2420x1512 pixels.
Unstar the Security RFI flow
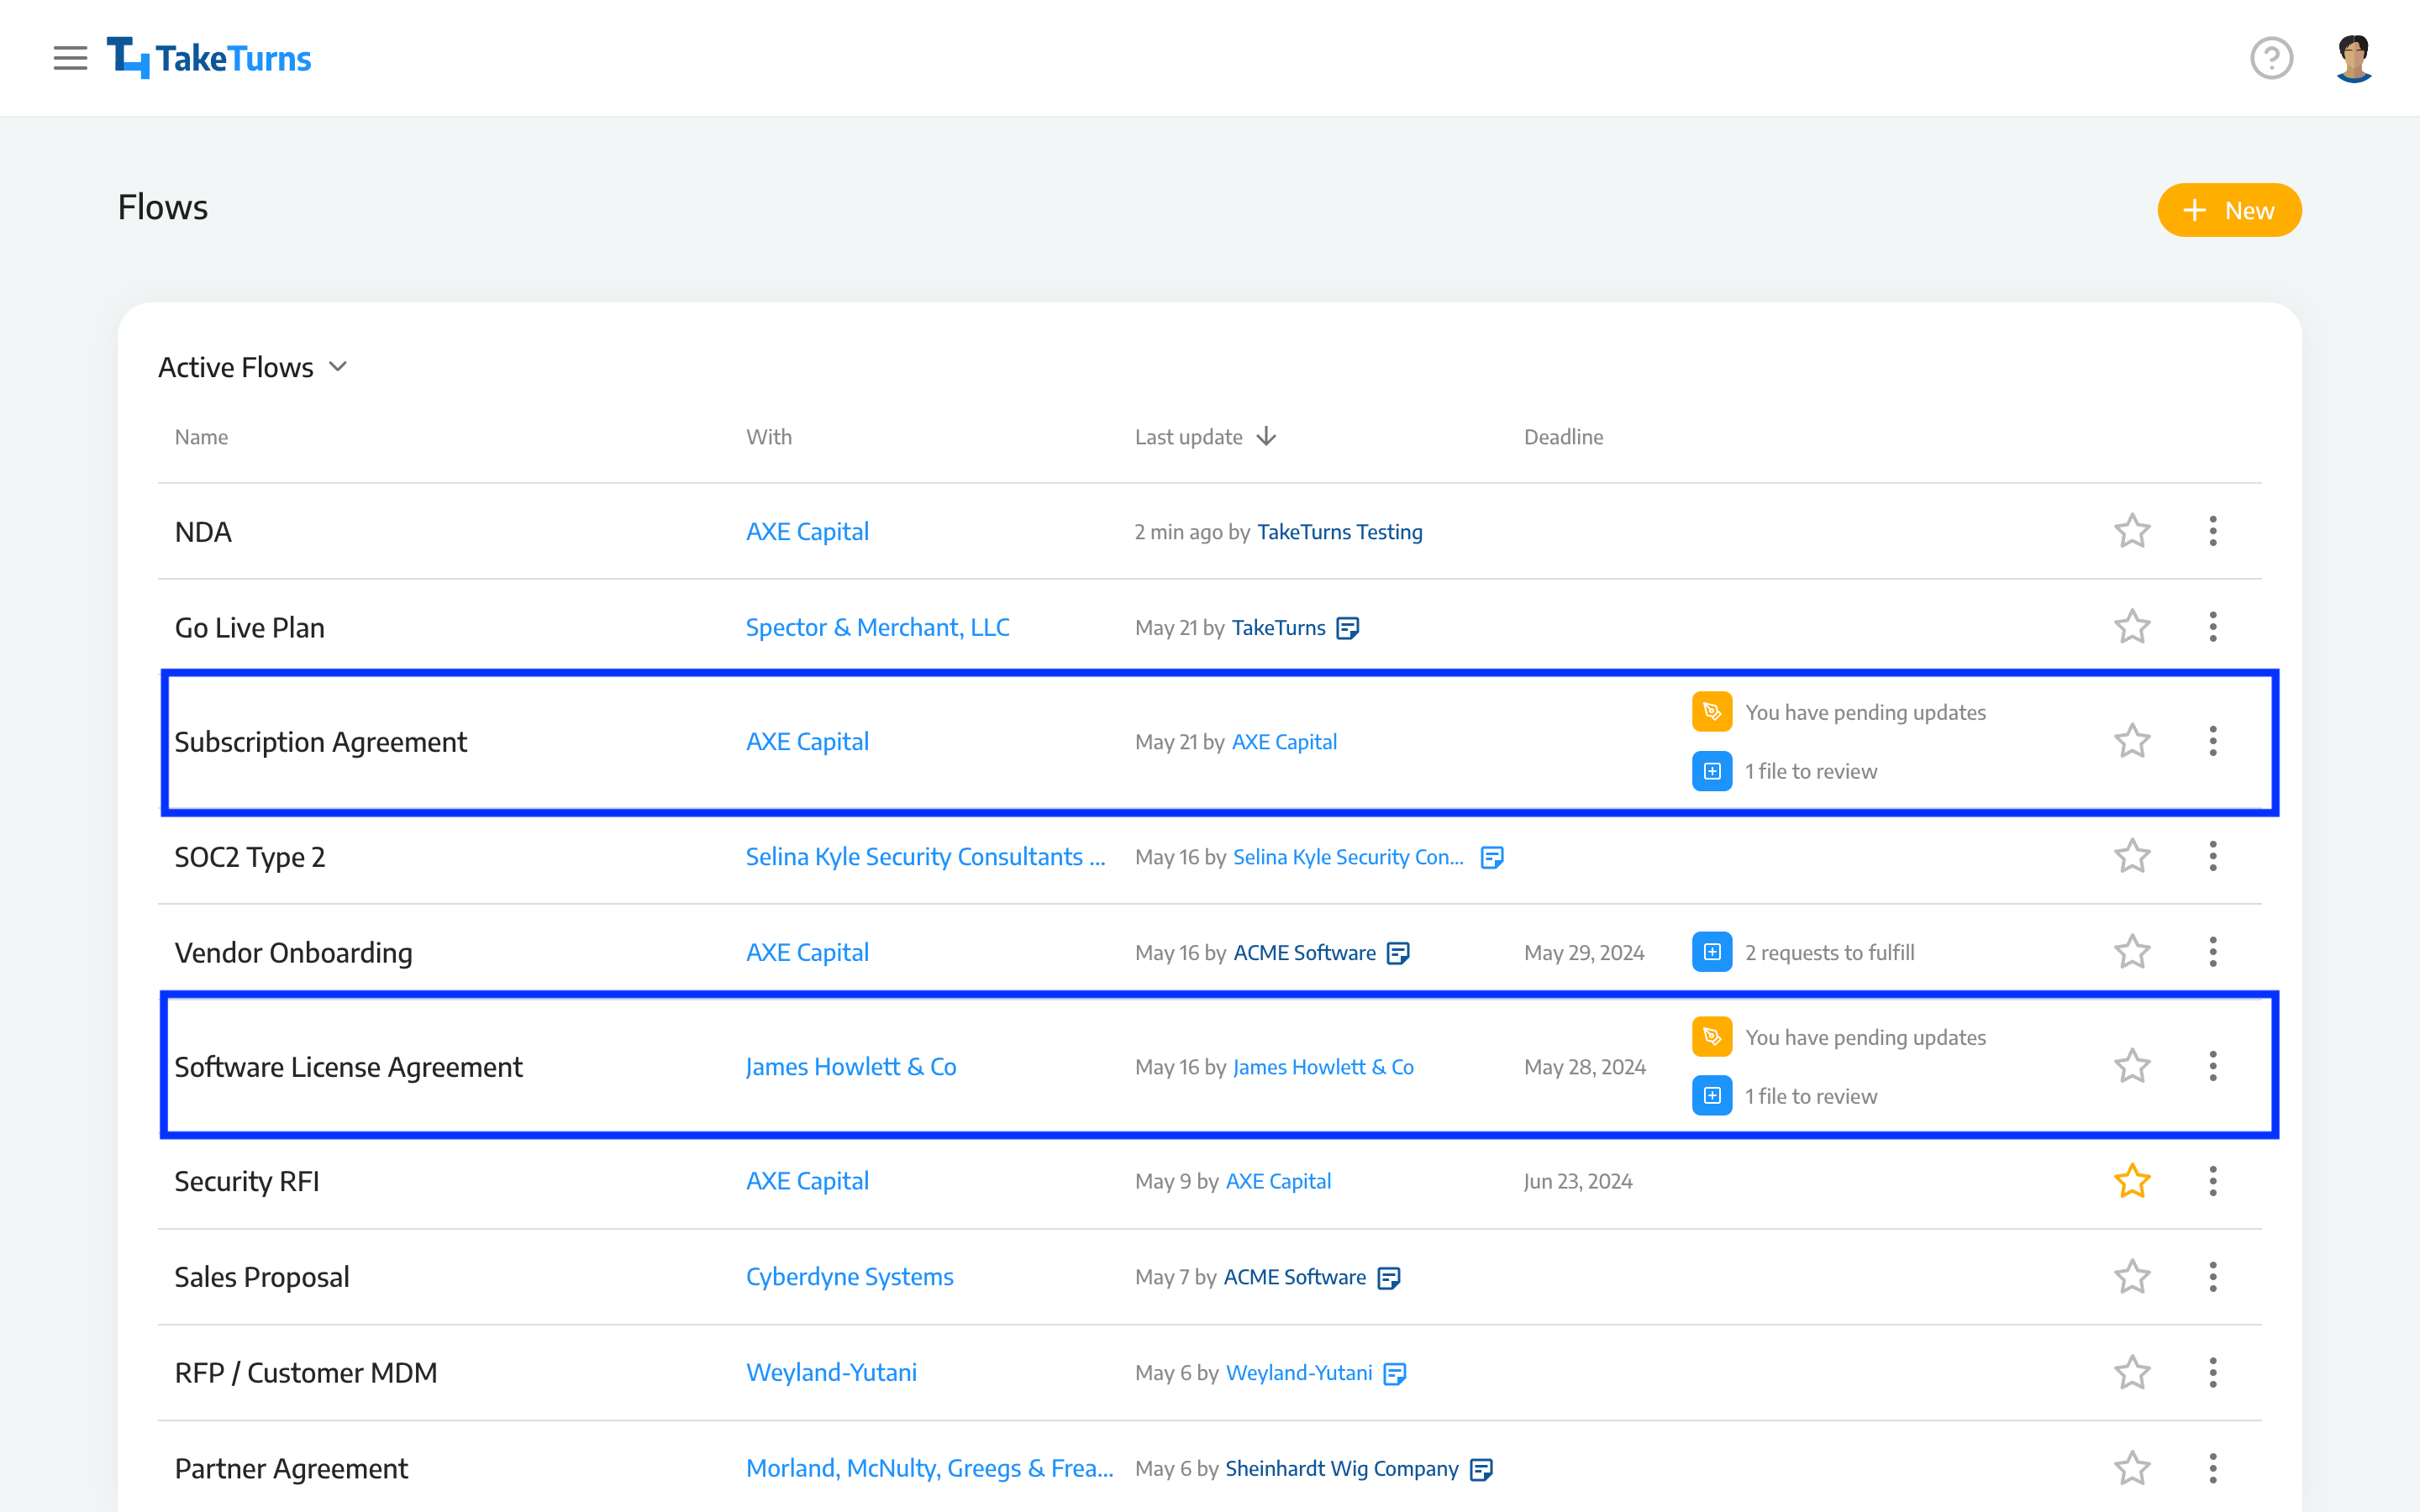[x=2132, y=1181]
